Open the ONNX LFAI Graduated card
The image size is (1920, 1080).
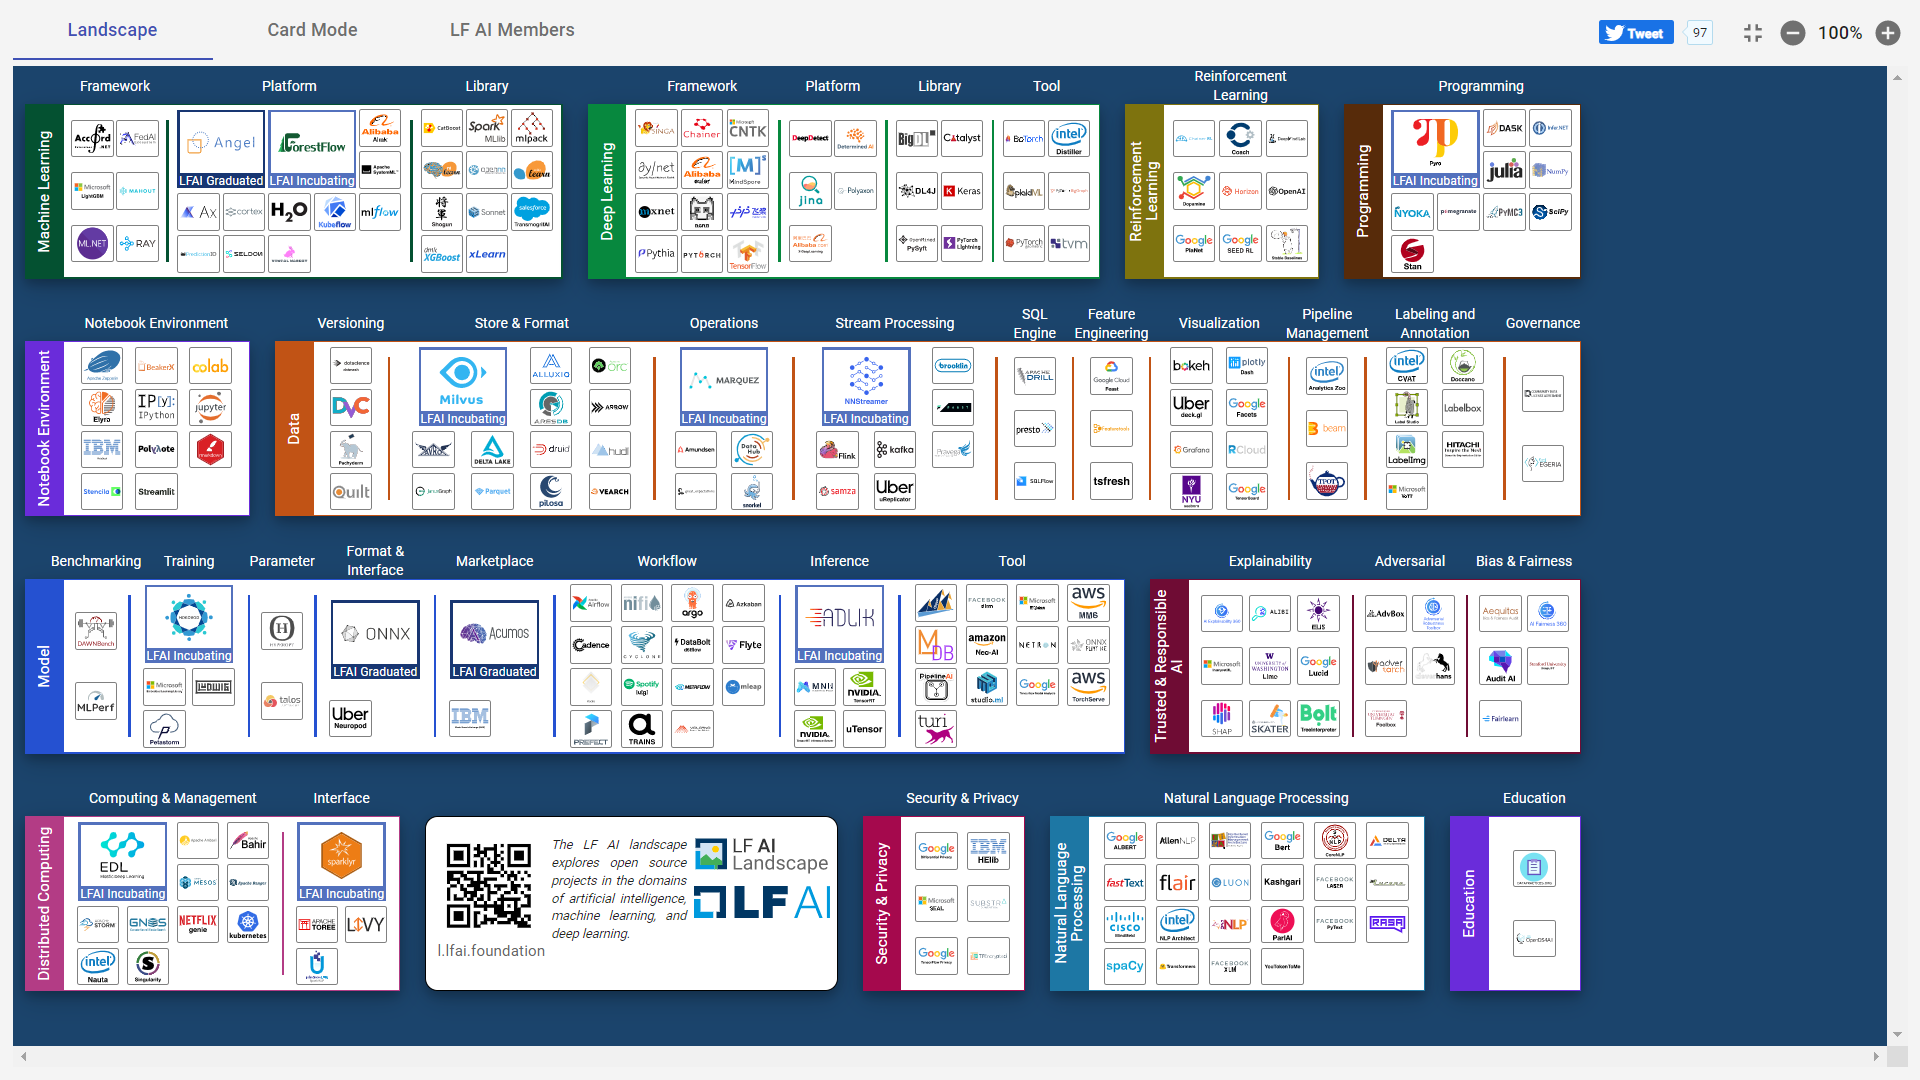tap(375, 640)
